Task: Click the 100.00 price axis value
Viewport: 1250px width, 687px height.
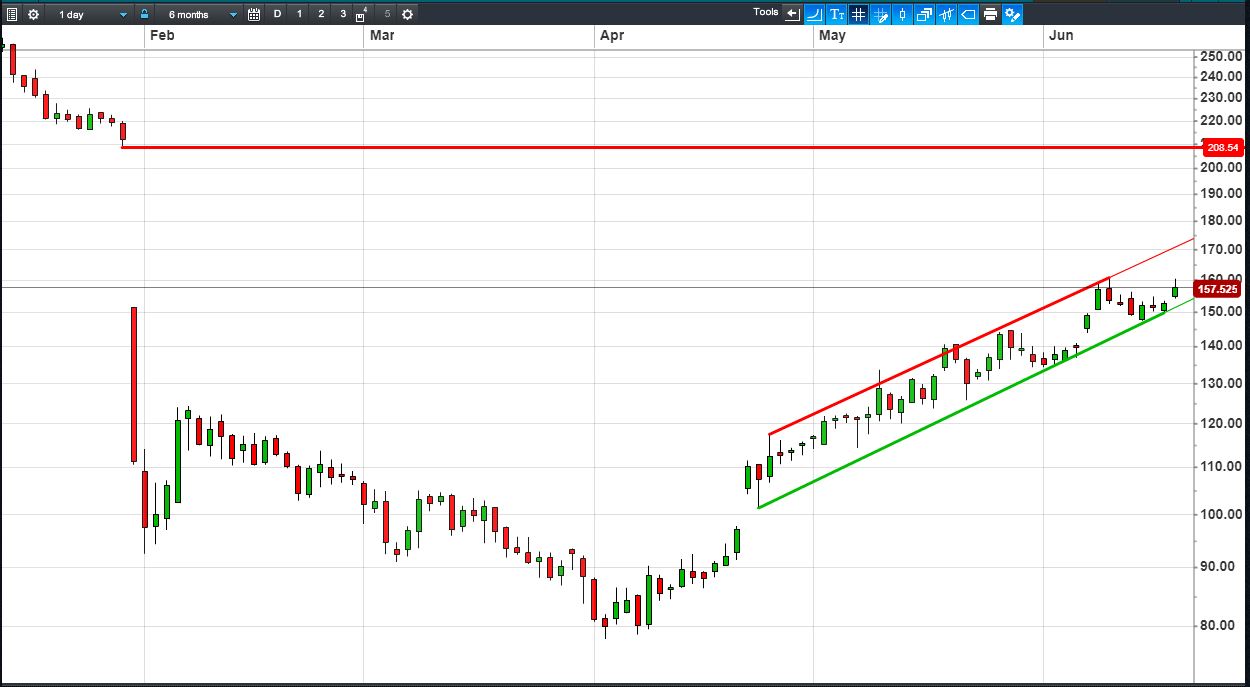Action: (1221, 515)
